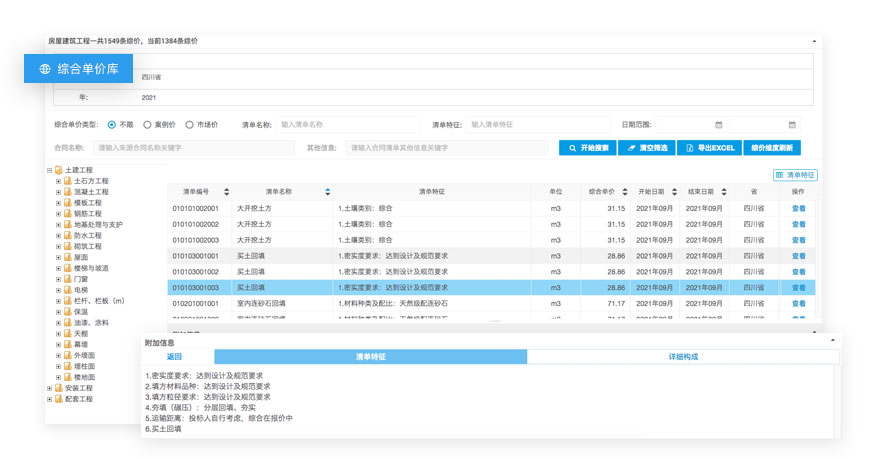Click the 综价维度刷新 button
The height and width of the screenshot is (459, 869).
(772, 148)
